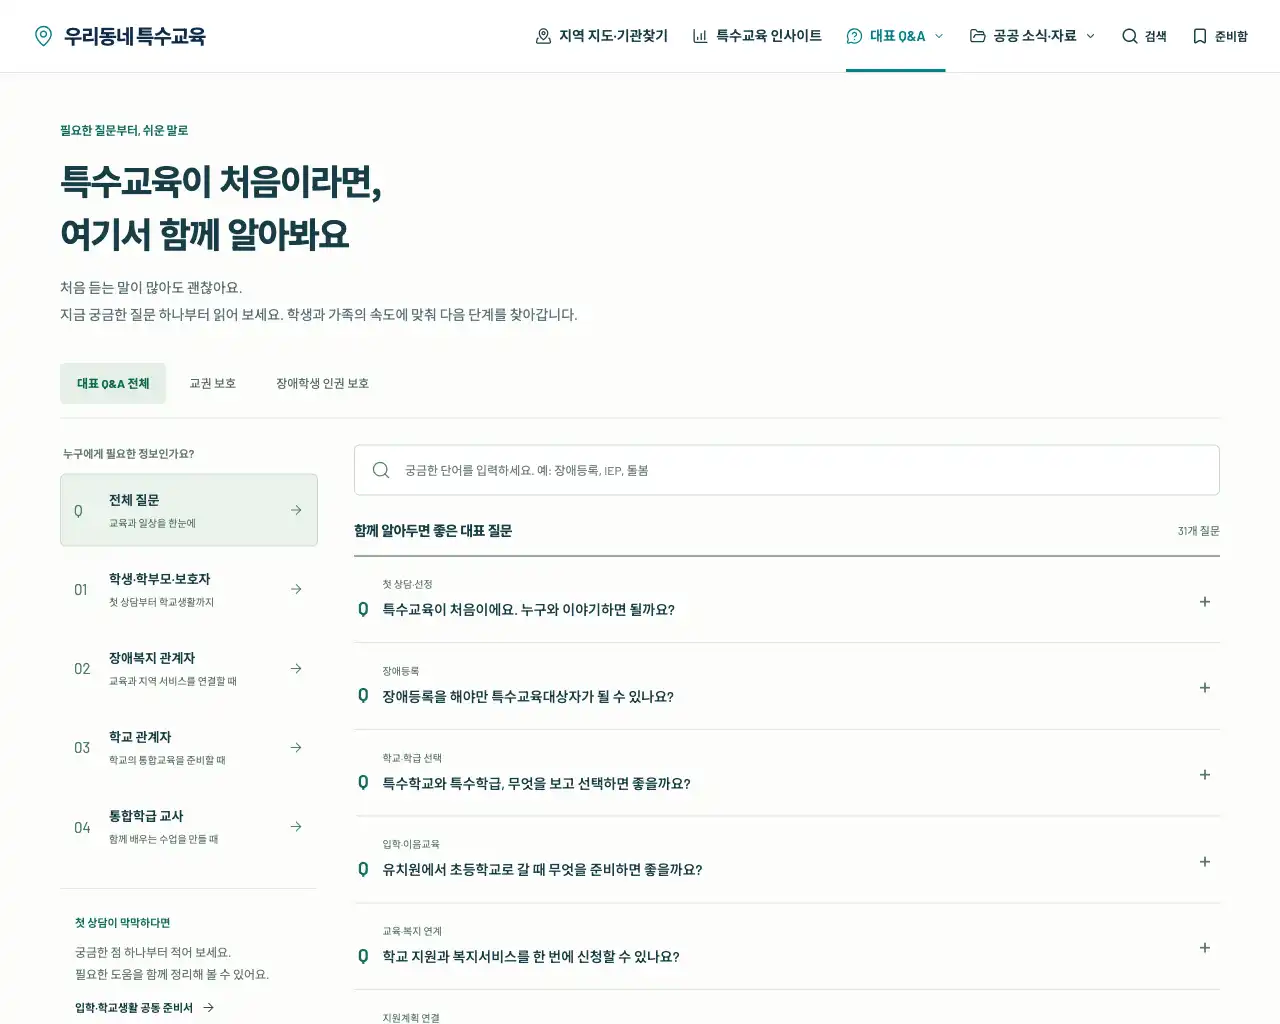Expand the 유치원에서 초등학교로 question plus
Image resolution: width=1280 pixels, height=1024 pixels.
click(x=1205, y=862)
